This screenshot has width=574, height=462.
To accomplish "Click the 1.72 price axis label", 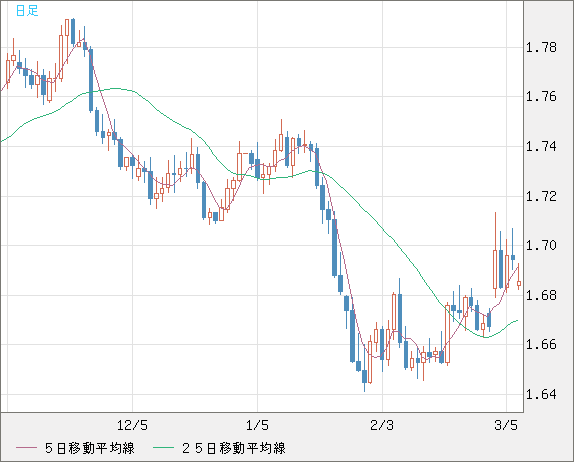I will (541, 196).
